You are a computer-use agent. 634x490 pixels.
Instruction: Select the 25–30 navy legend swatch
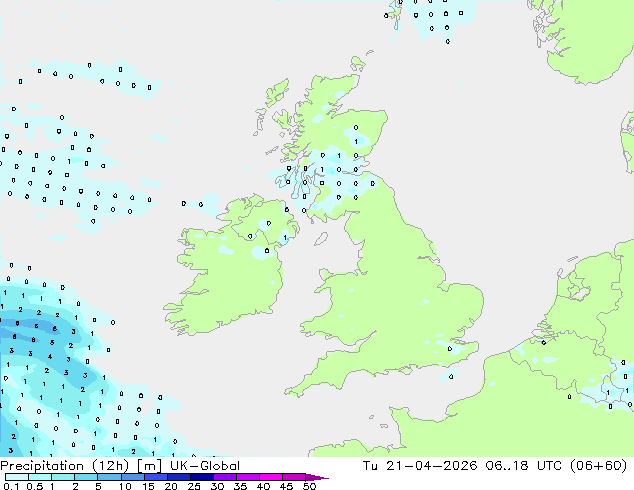click(201, 477)
